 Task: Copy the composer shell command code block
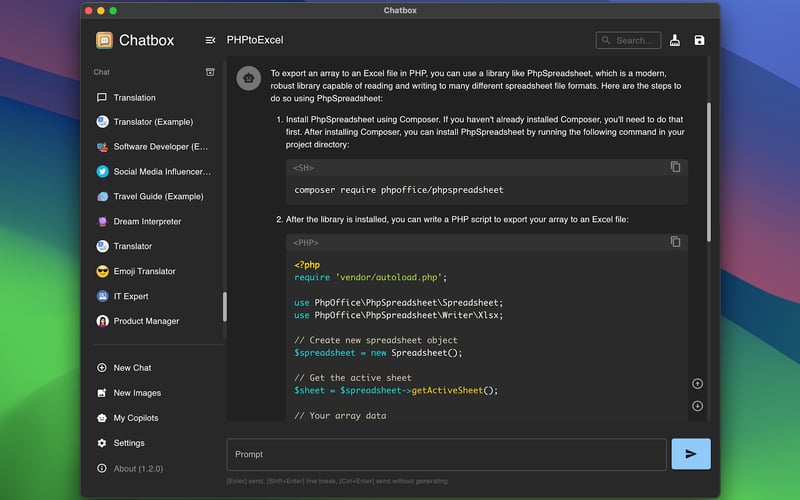pos(675,167)
